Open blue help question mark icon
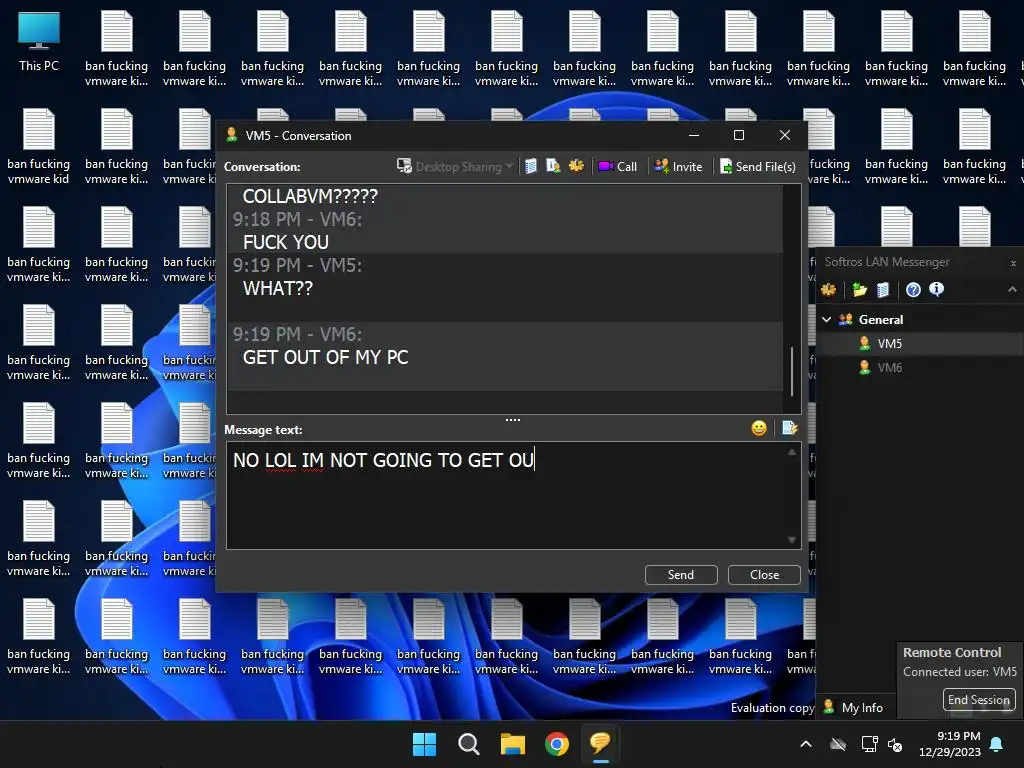 913,289
